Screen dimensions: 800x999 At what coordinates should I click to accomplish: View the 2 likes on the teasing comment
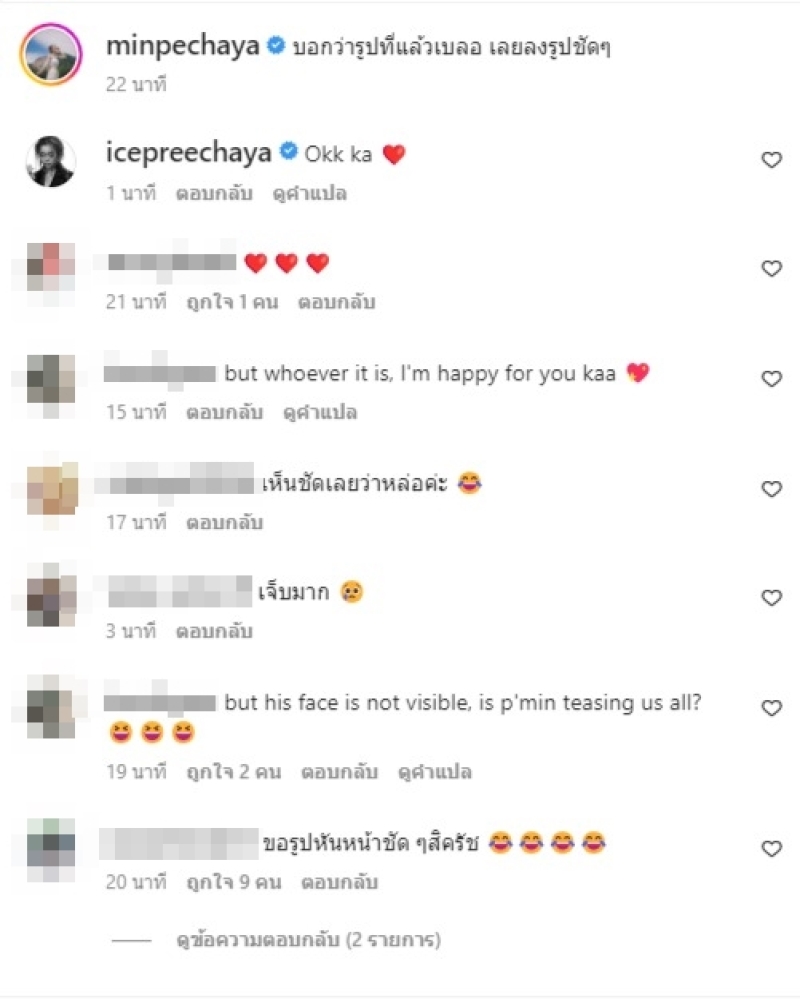click(x=233, y=772)
